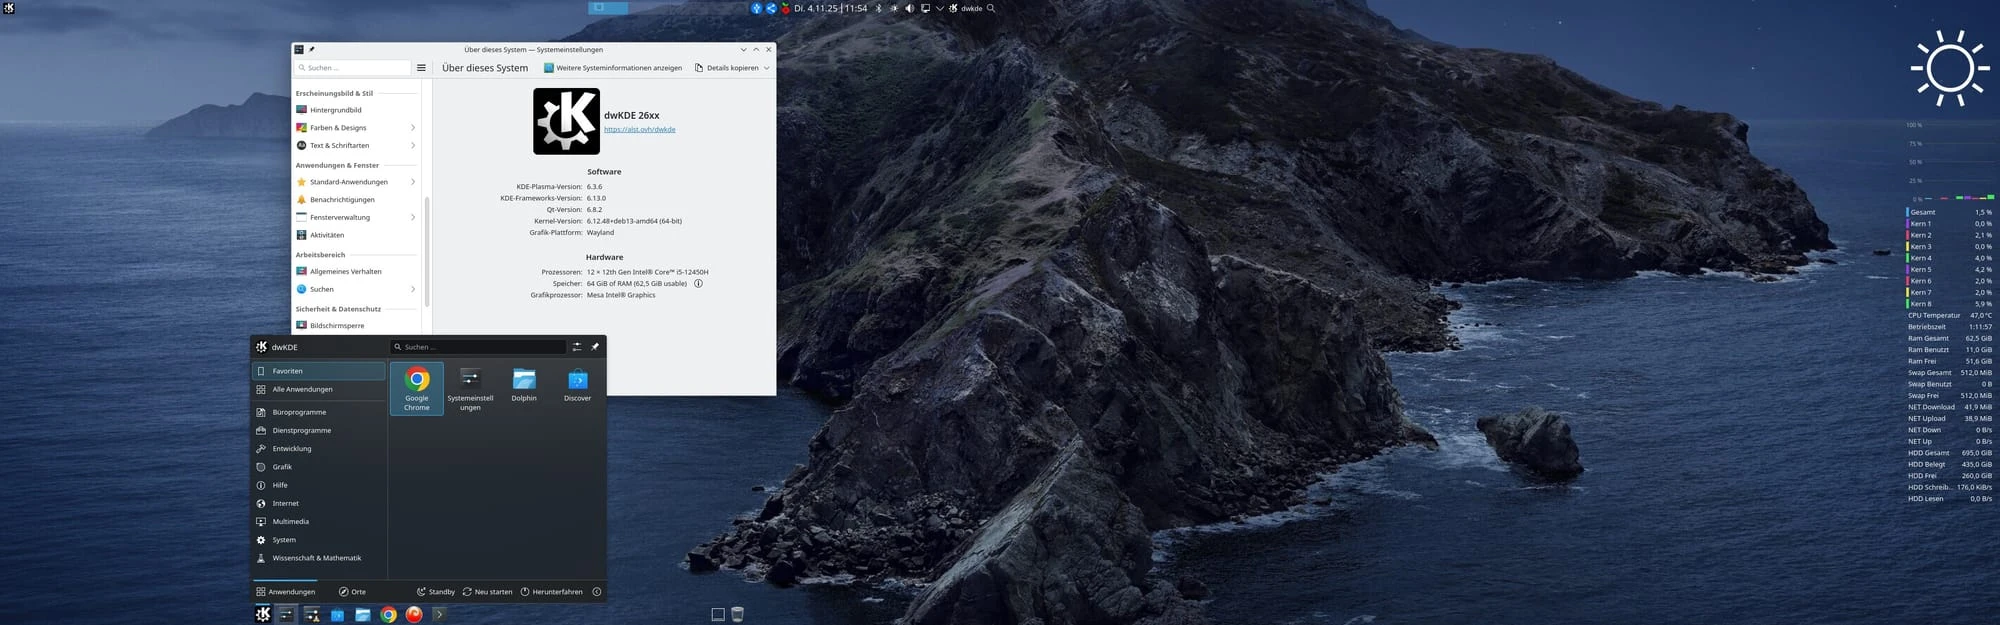The image size is (2000, 625).
Task: Open Aktivitäten settings
Action: point(356,235)
